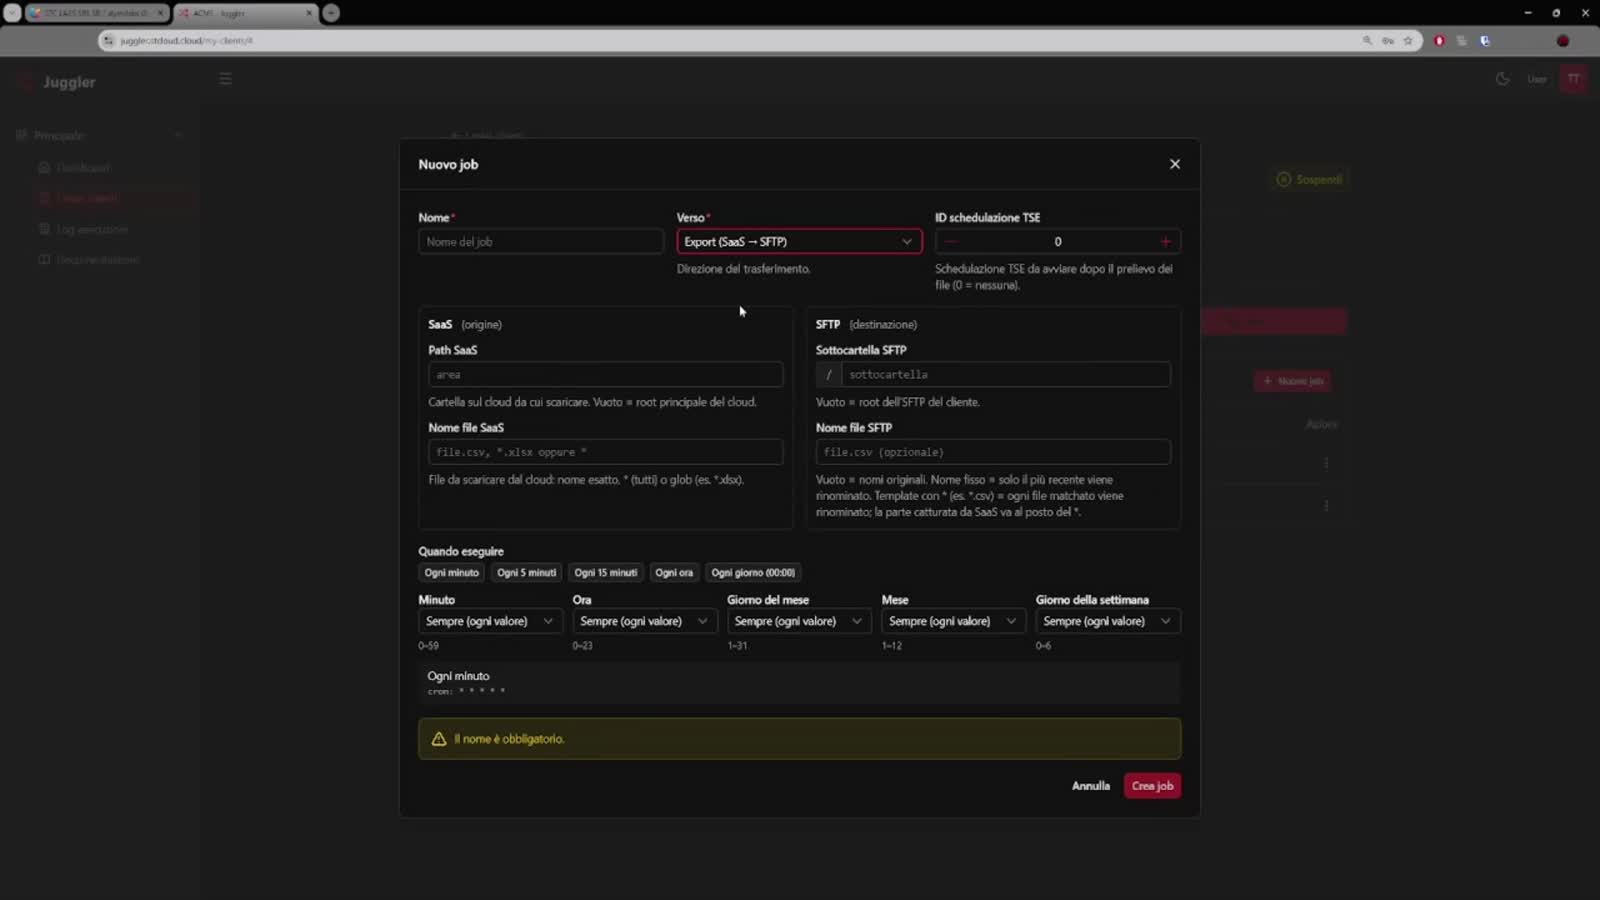Open the Giorno del mese dropdown

pyautogui.click(x=798, y=621)
